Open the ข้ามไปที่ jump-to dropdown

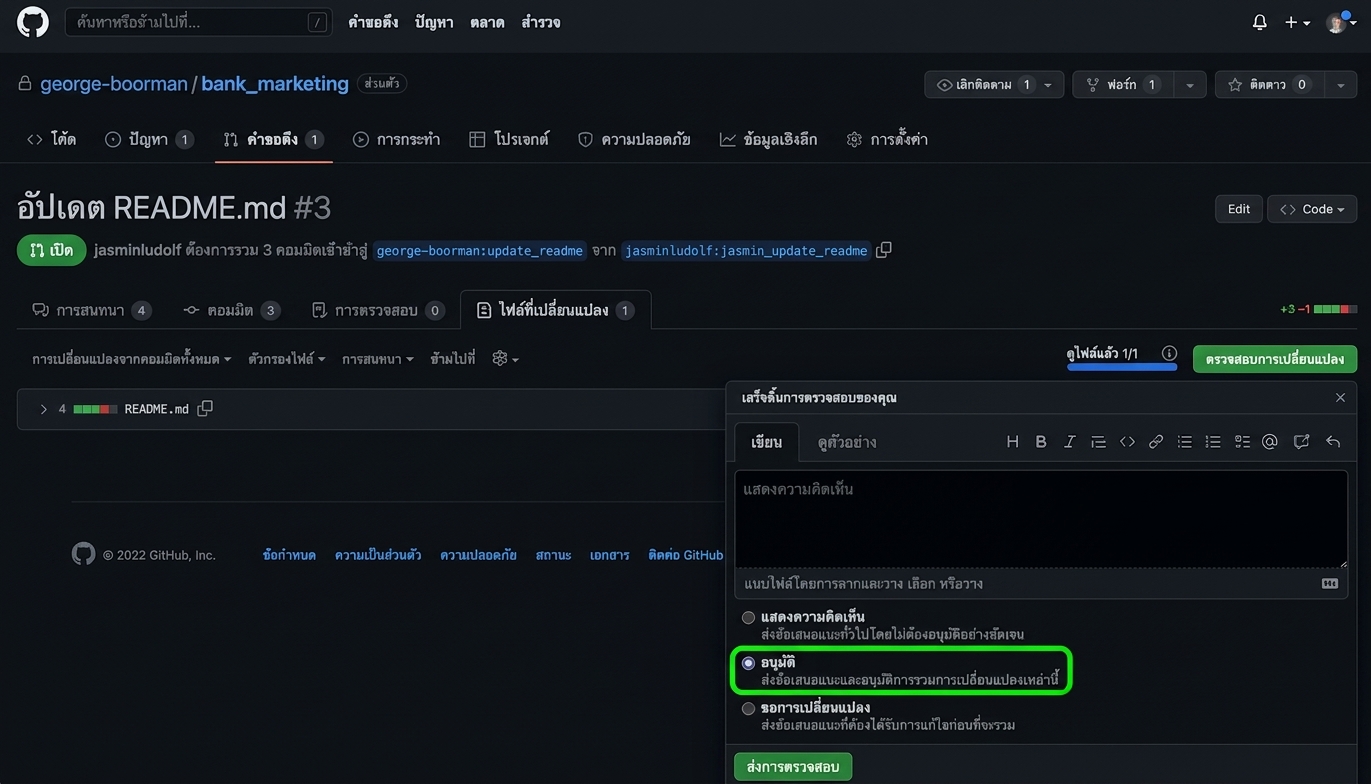(452, 359)
